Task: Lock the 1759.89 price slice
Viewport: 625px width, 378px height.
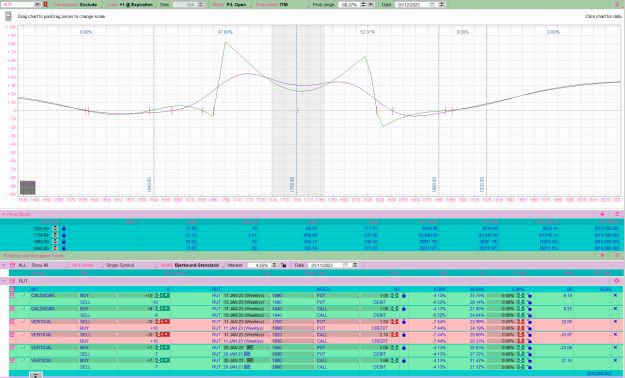Action: pos(64,235)
